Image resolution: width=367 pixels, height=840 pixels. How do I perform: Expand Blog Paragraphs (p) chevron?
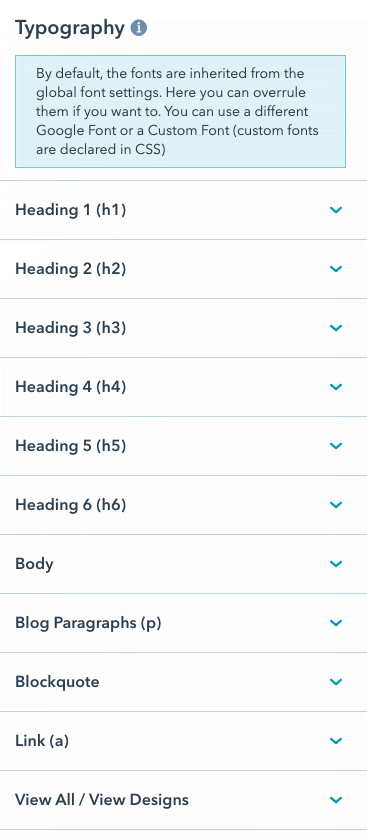coord(336,622)
